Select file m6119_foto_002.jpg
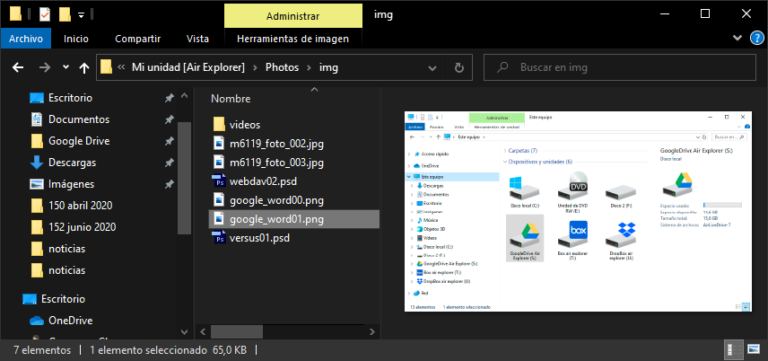Screen dimensions: 768x361 tap(277, 144)
